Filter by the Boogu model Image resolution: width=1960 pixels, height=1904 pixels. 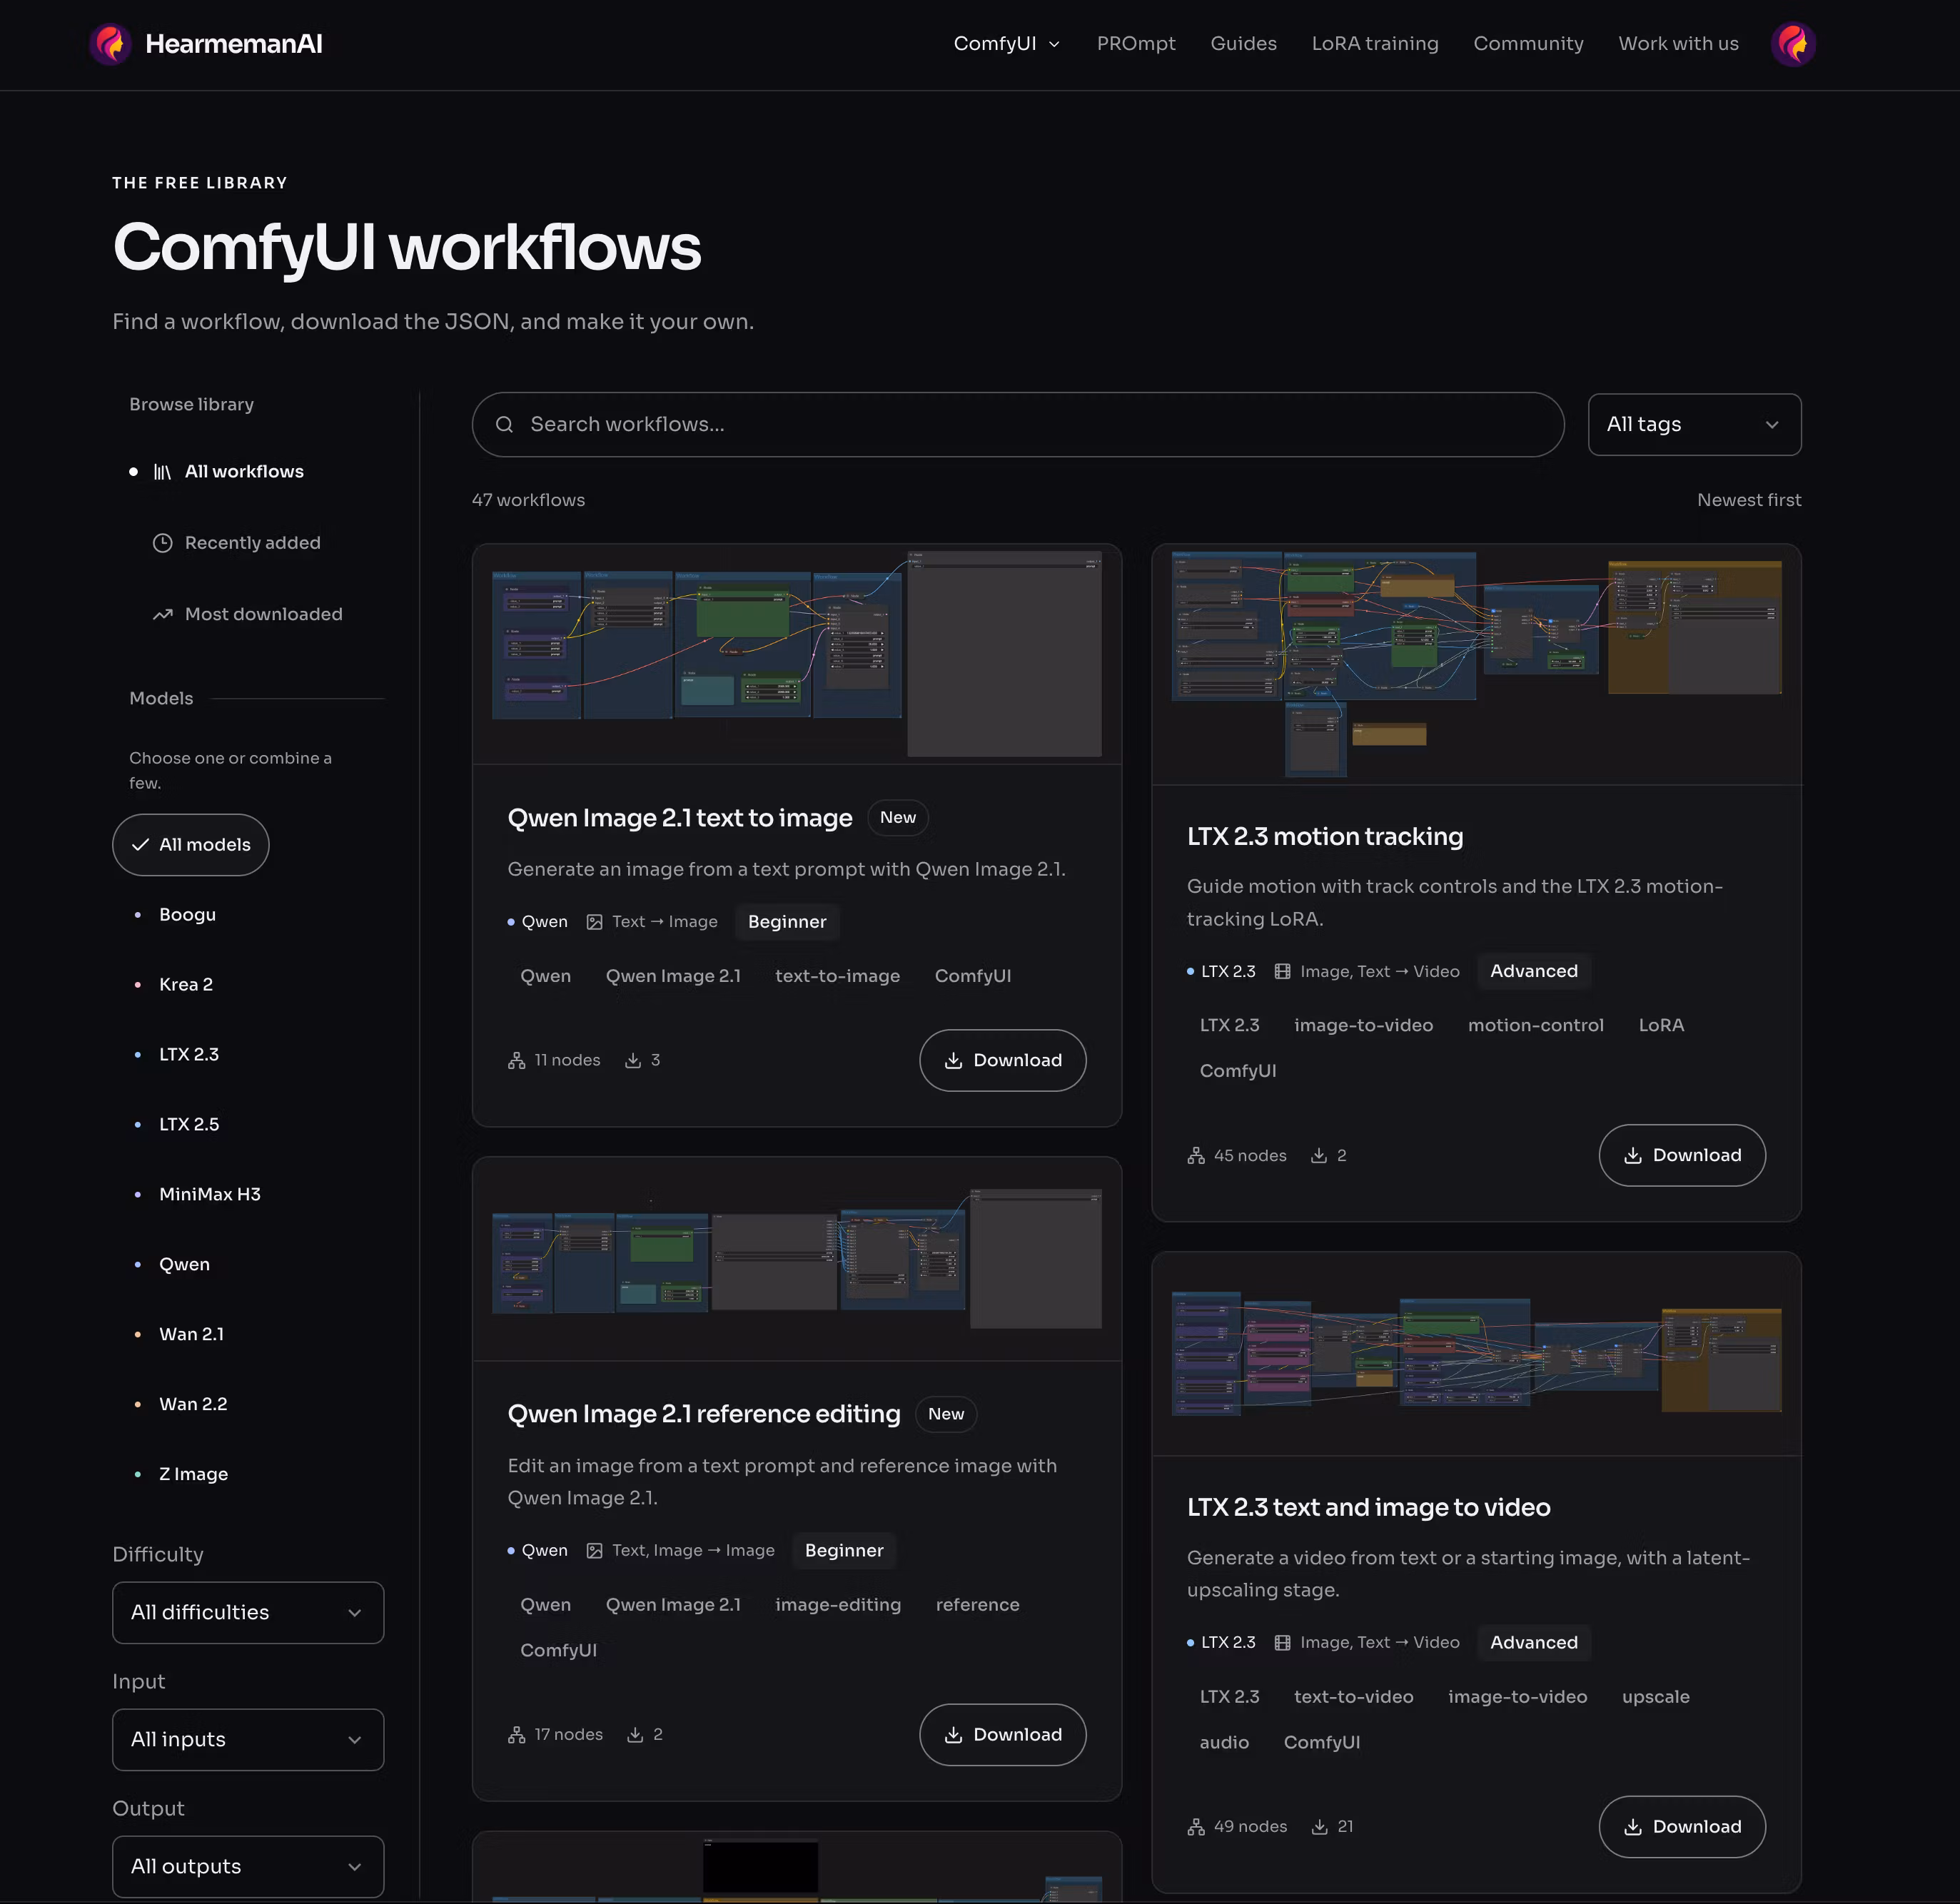(187, 915)
